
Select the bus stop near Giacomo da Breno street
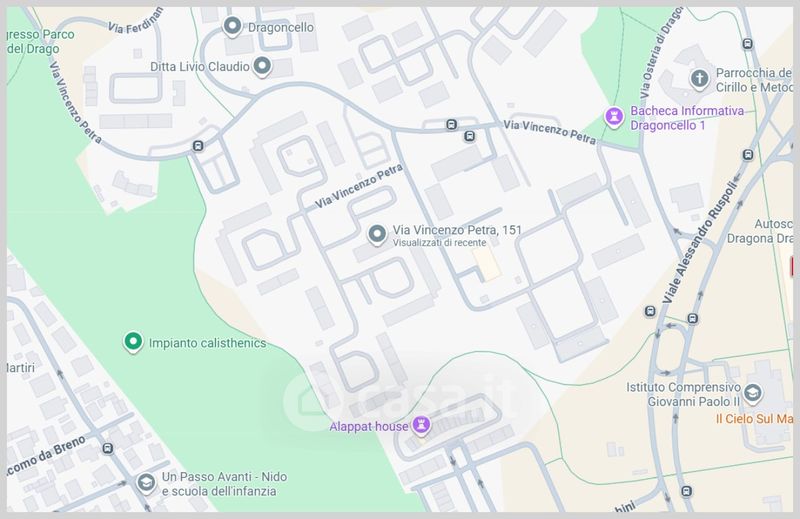pos(108,448)
